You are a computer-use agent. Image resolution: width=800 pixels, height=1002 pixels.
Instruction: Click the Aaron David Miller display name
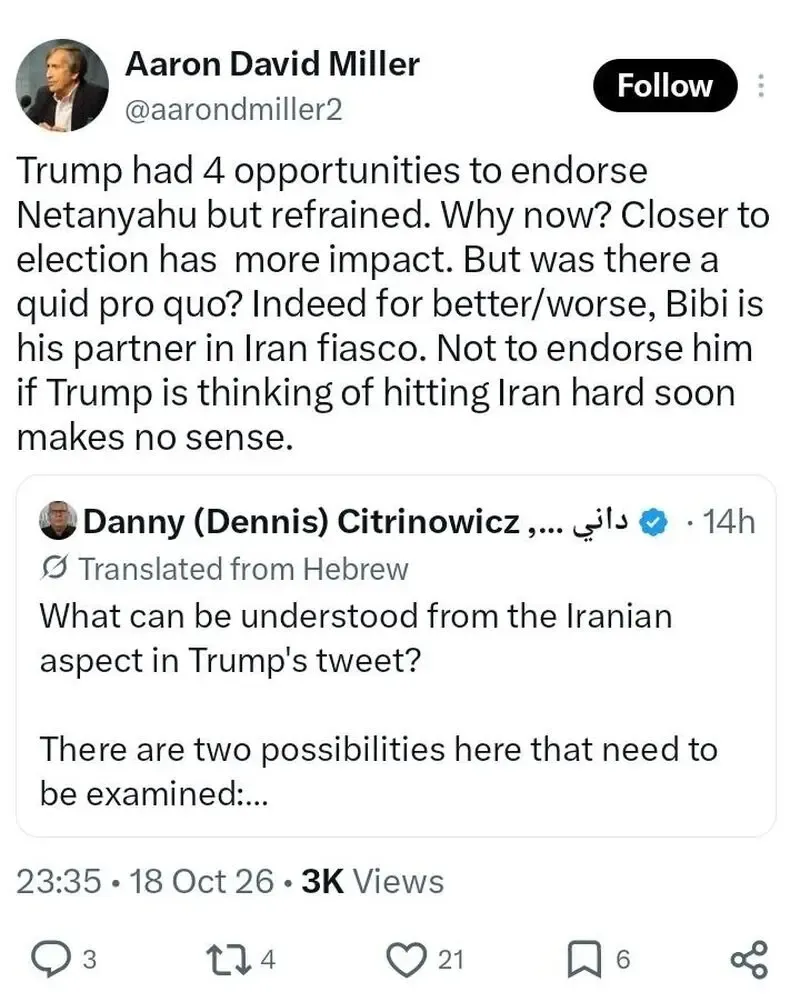[272, 64]
